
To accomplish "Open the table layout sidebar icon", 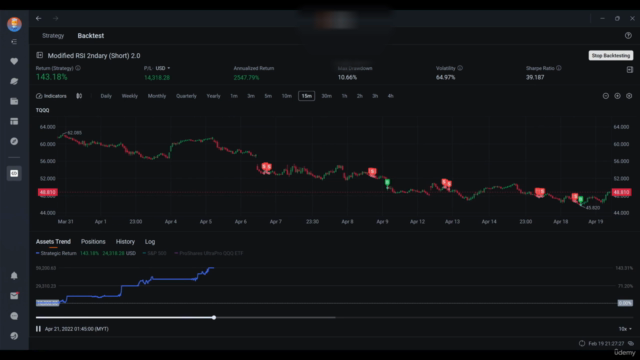I will coord(14,121).
